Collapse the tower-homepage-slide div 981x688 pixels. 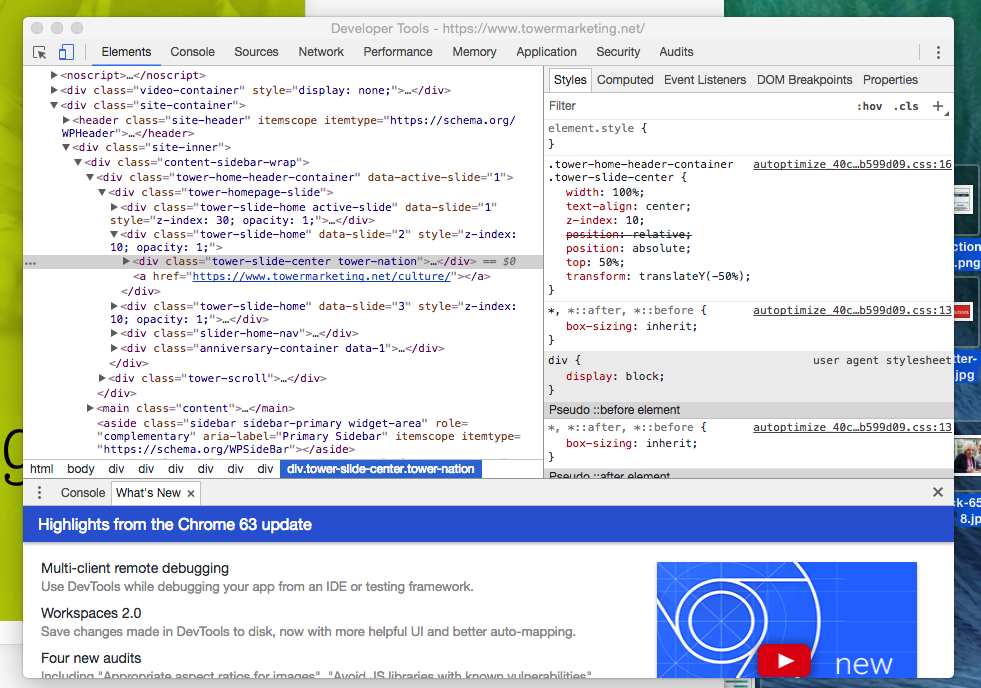pos(102,193)
